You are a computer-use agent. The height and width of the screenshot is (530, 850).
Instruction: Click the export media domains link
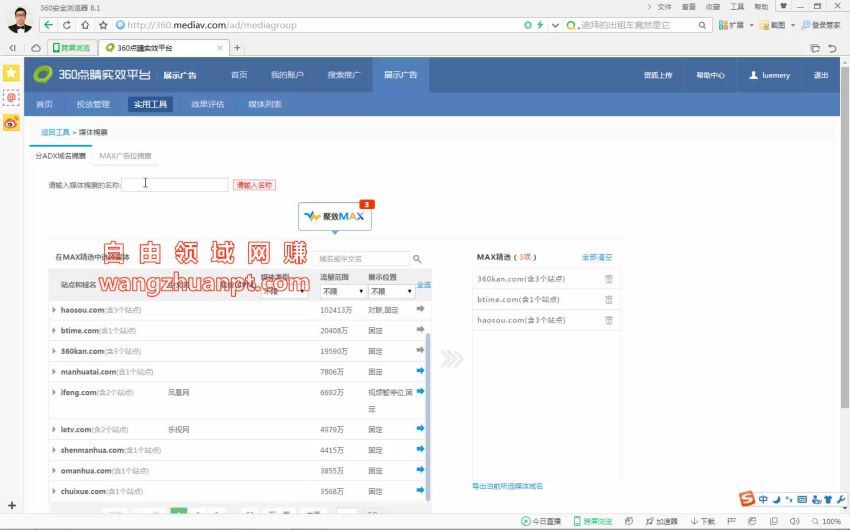click(507, 486)
